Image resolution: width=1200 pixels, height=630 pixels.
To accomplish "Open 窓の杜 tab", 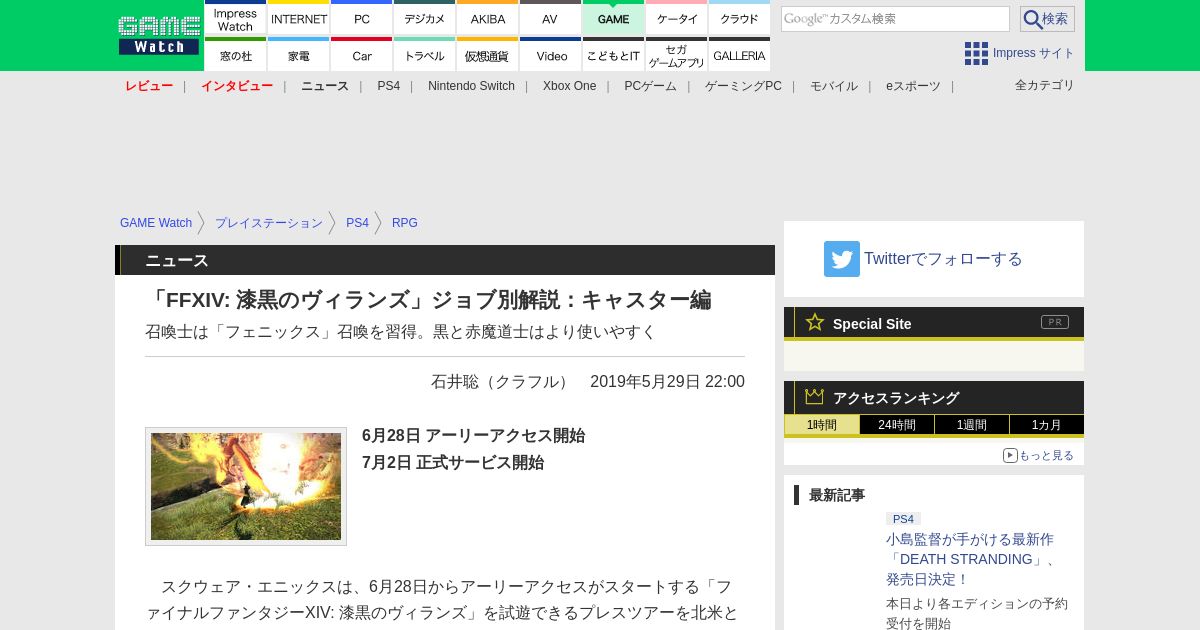I will [x=235, y=55].
